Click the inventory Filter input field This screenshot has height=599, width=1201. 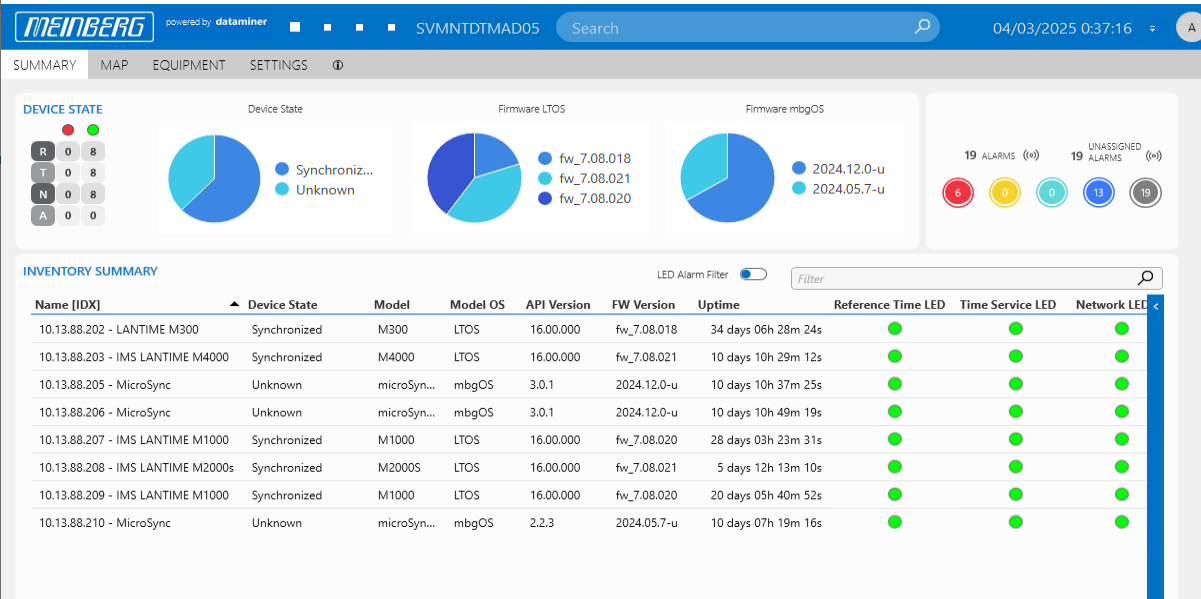coord(960,279)
